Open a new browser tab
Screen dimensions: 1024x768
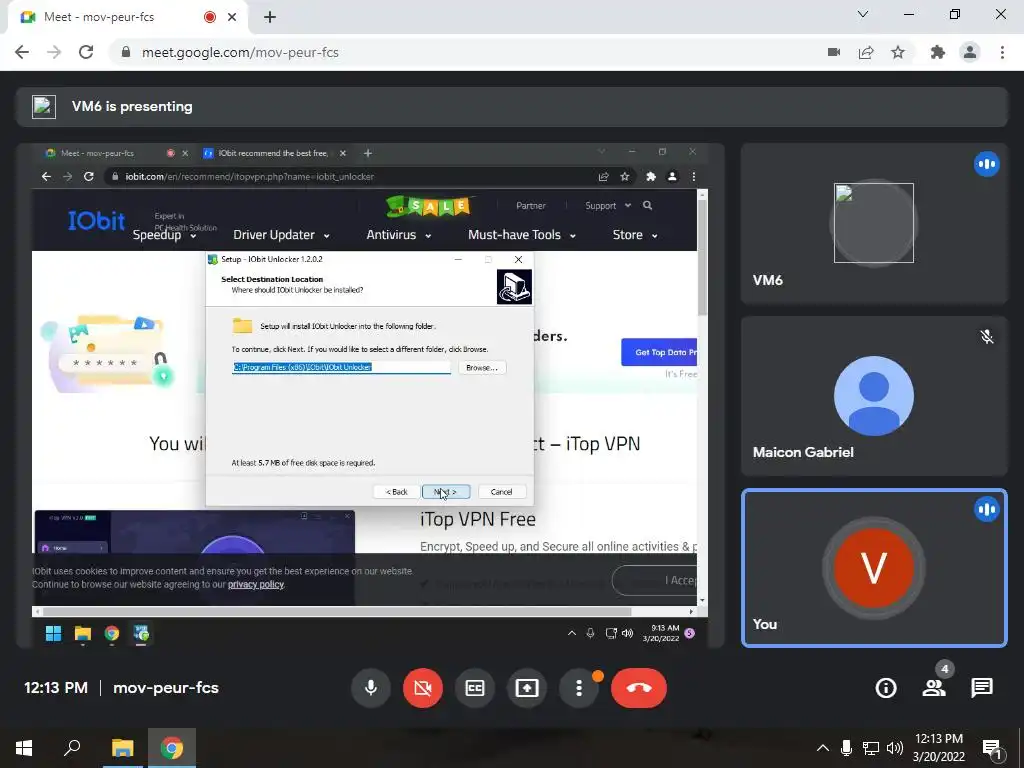tap(270, 17)
